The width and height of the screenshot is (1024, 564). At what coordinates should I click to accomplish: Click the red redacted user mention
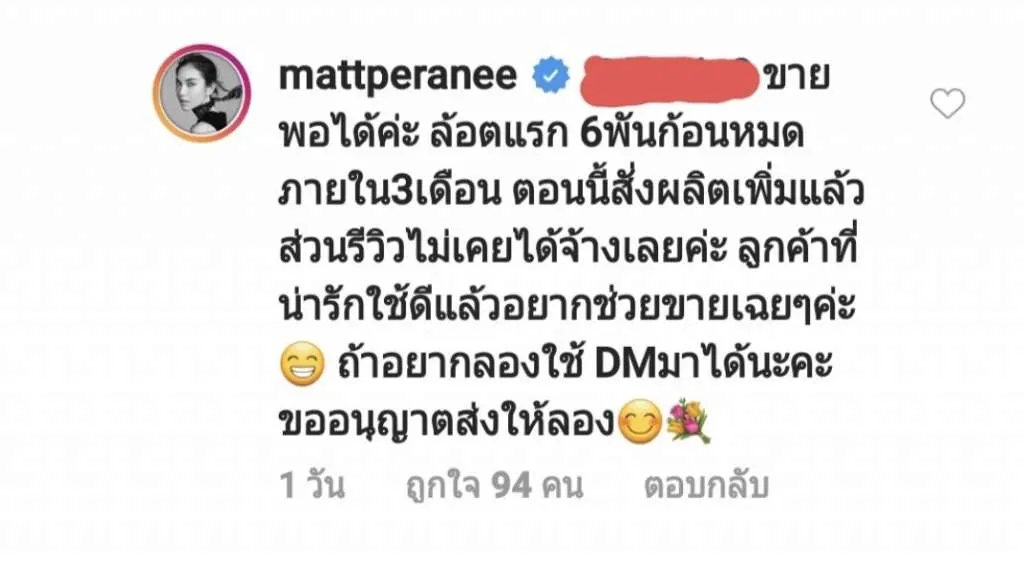tap(669, 80)
